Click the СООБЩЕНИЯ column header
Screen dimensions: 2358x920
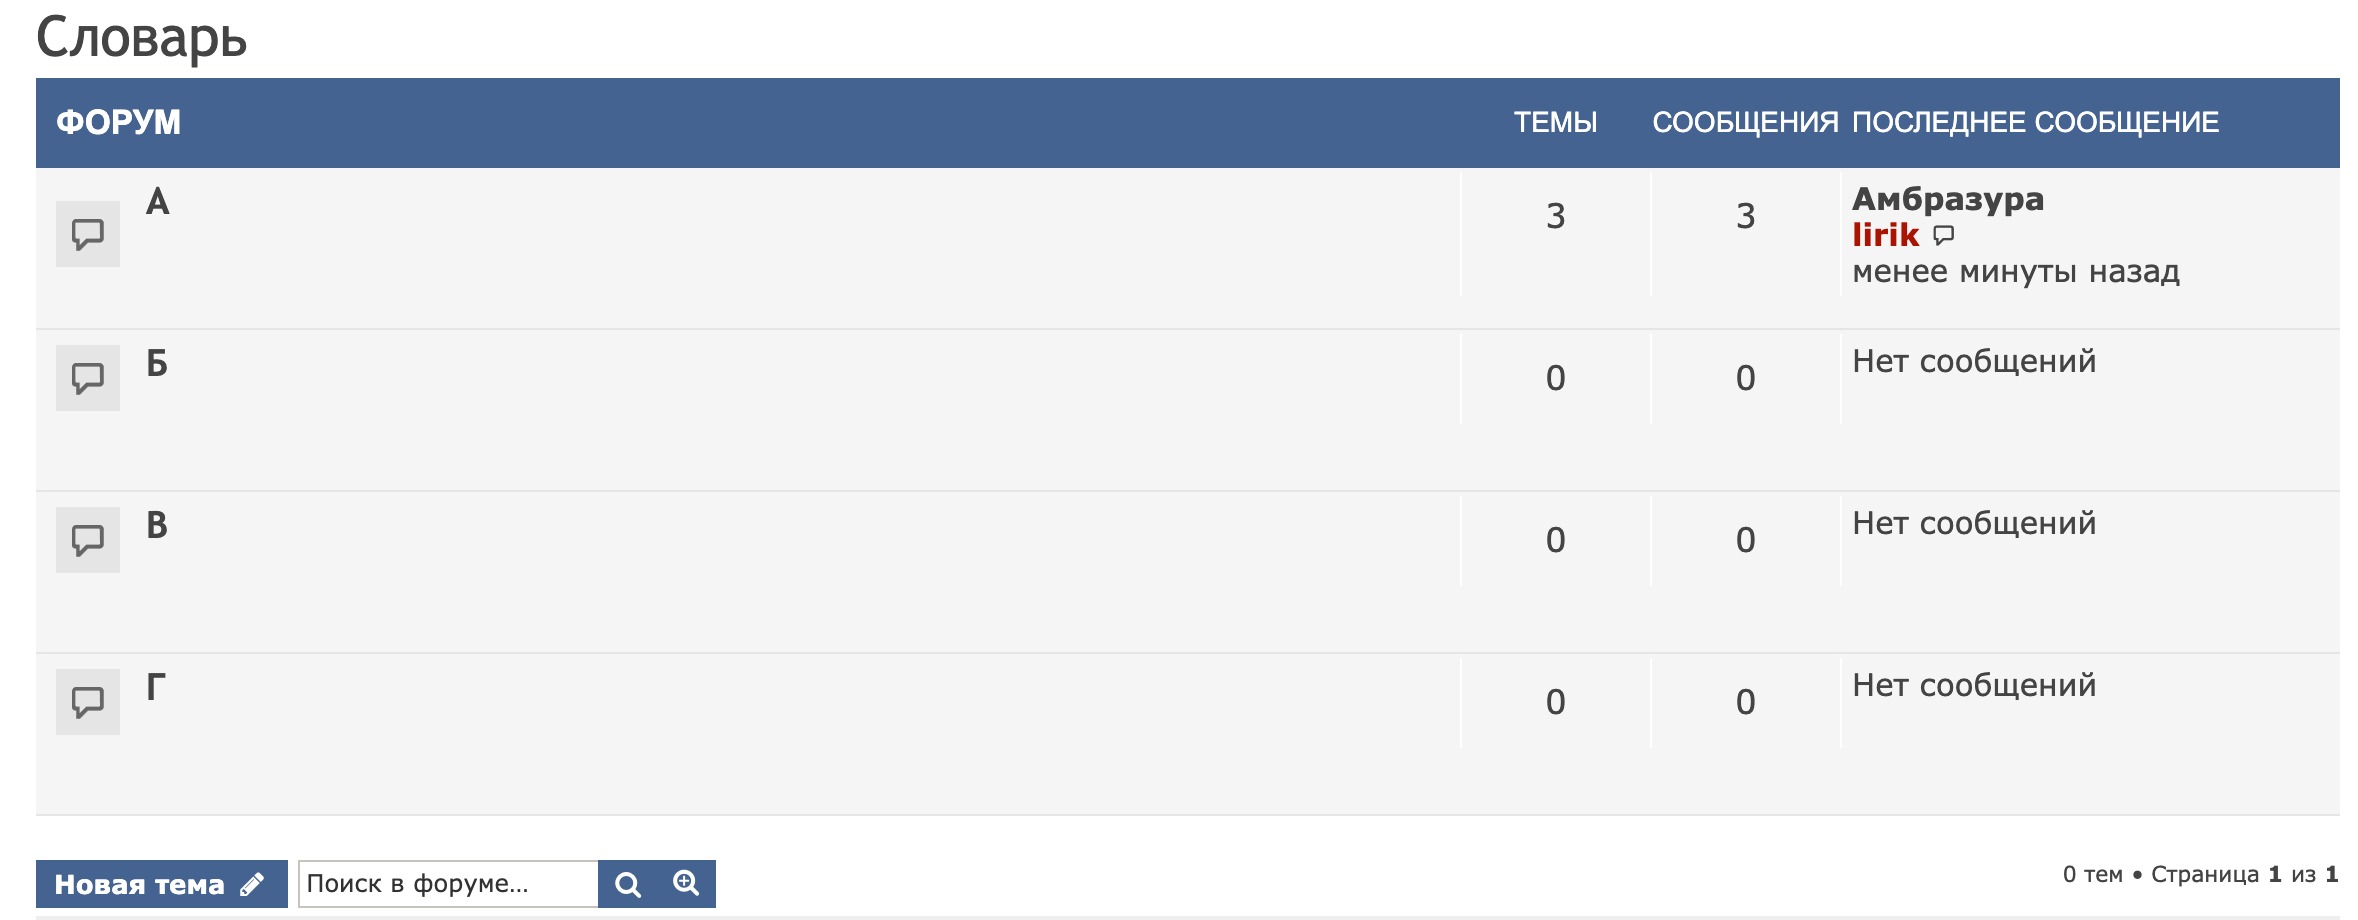point(1745,122)
